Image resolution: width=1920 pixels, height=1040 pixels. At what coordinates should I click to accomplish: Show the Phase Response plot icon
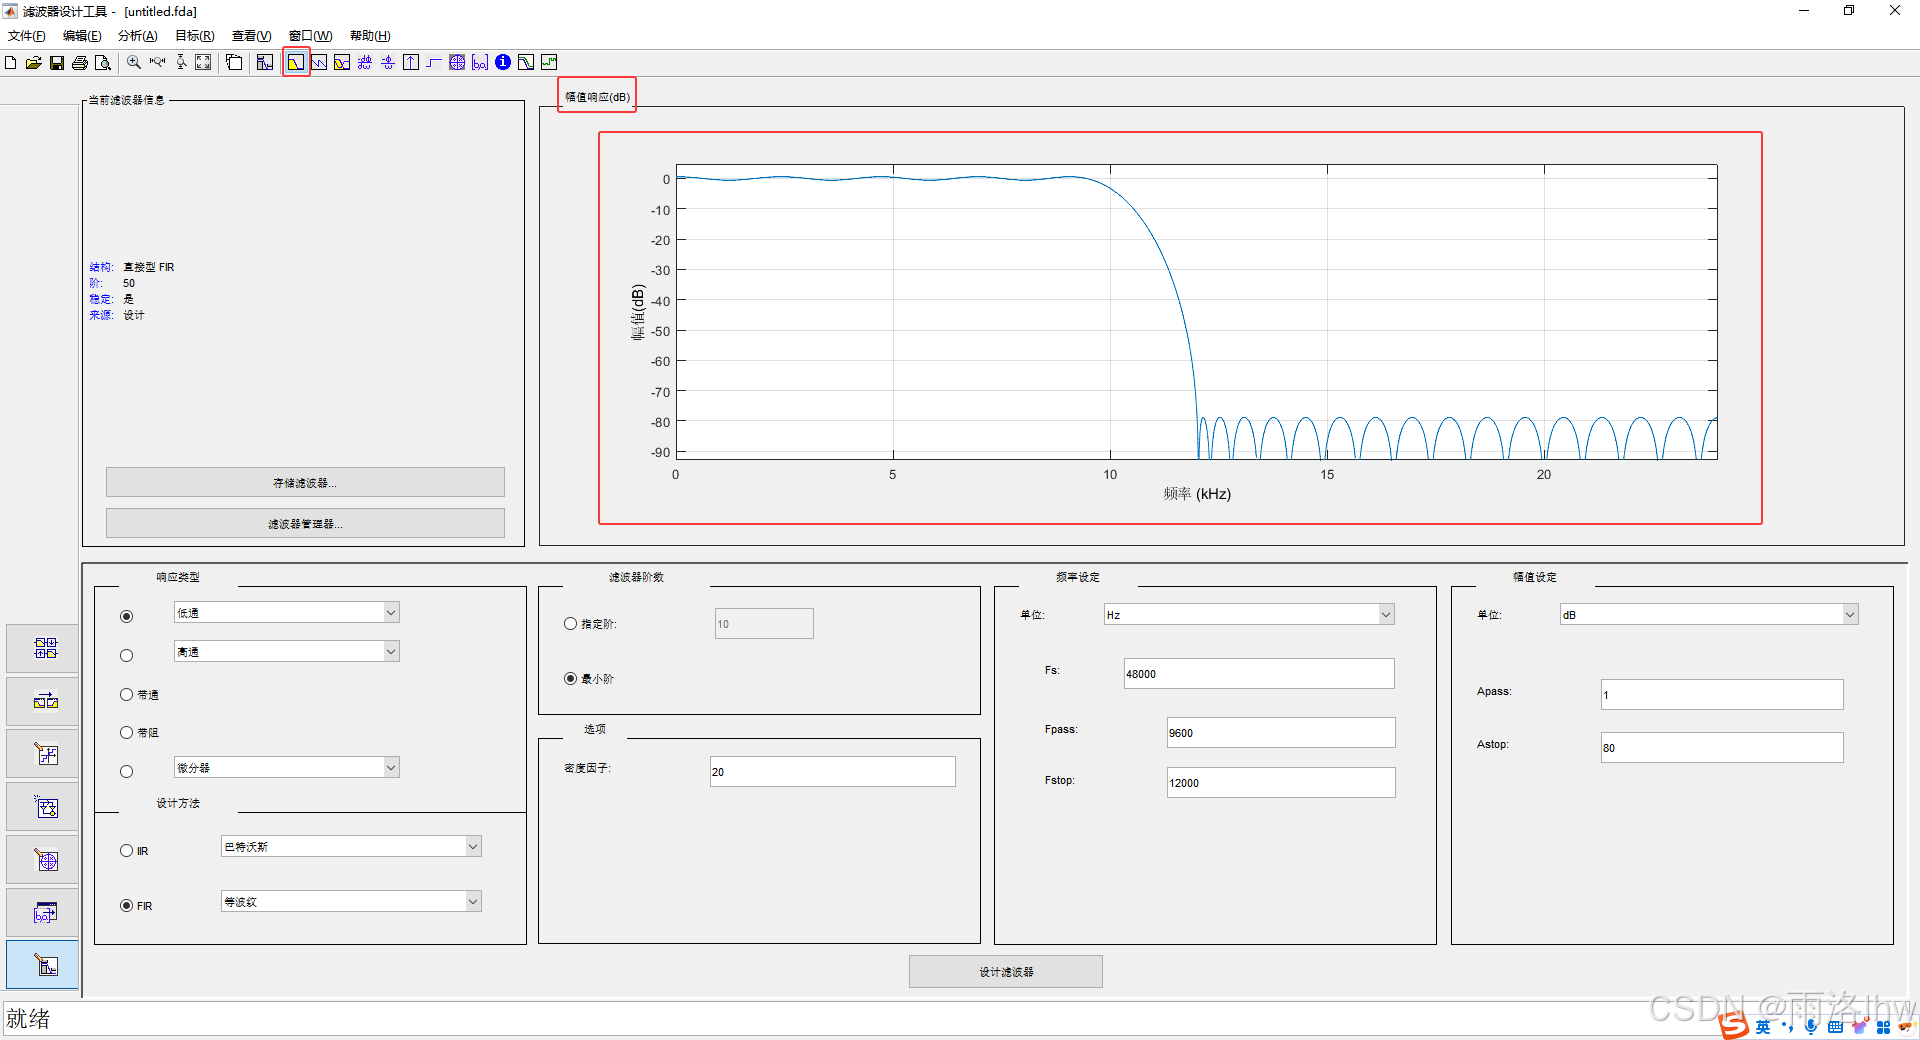319,63
